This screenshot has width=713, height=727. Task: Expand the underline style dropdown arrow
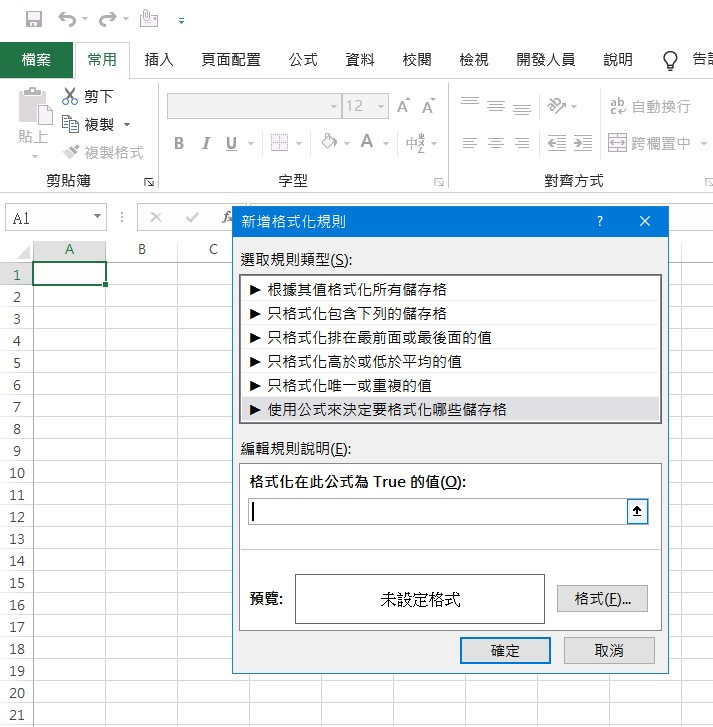pyautogui.click(x=251, y=143)
